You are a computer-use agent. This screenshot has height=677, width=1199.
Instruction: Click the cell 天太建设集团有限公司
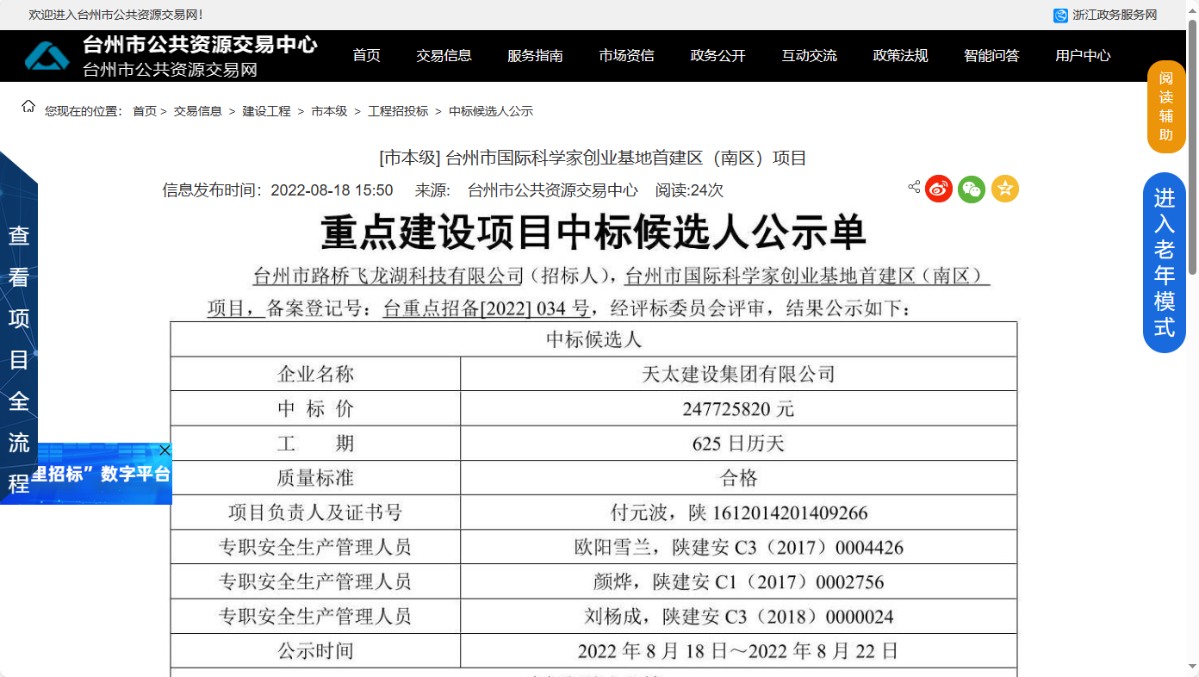point(739,374)
